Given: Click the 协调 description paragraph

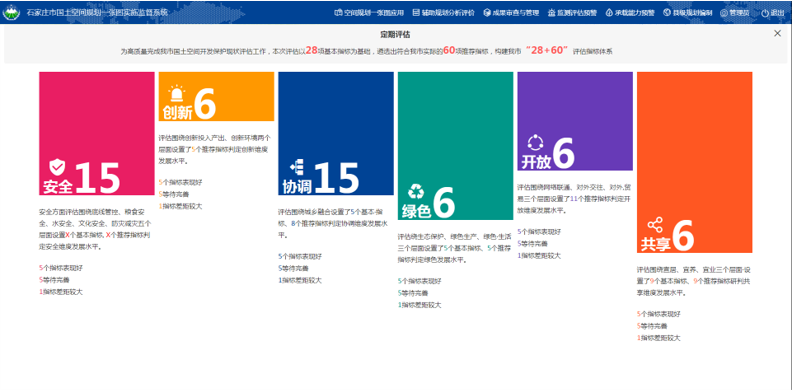Looking at the screenshot, I should (x=334, y=223).
